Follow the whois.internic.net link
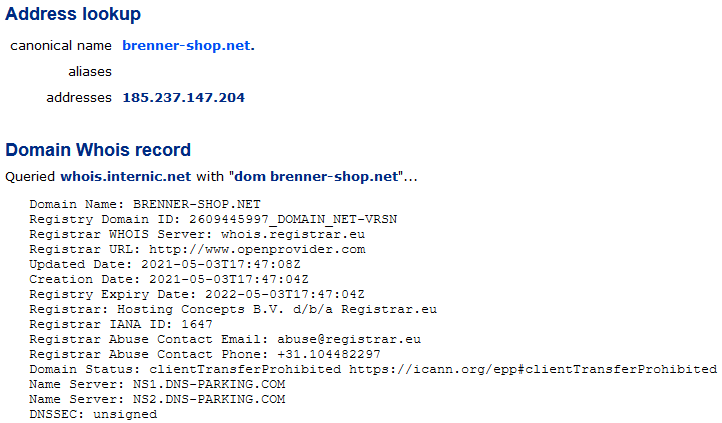722x423 pixels. 126,177
